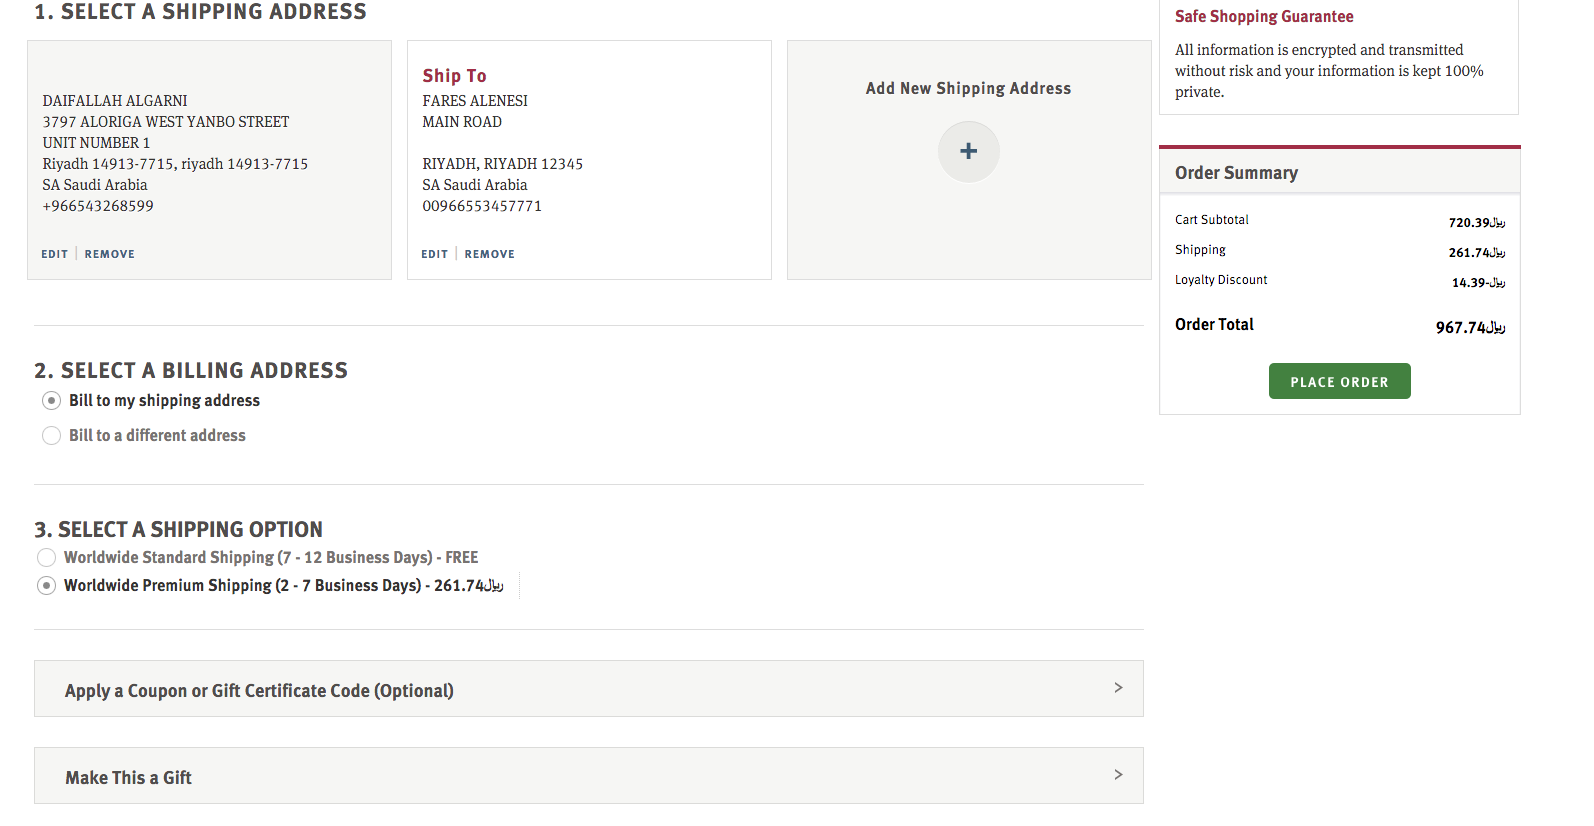Click Add New Shipping Address text

pyautogui.click(x=968, y=89)
